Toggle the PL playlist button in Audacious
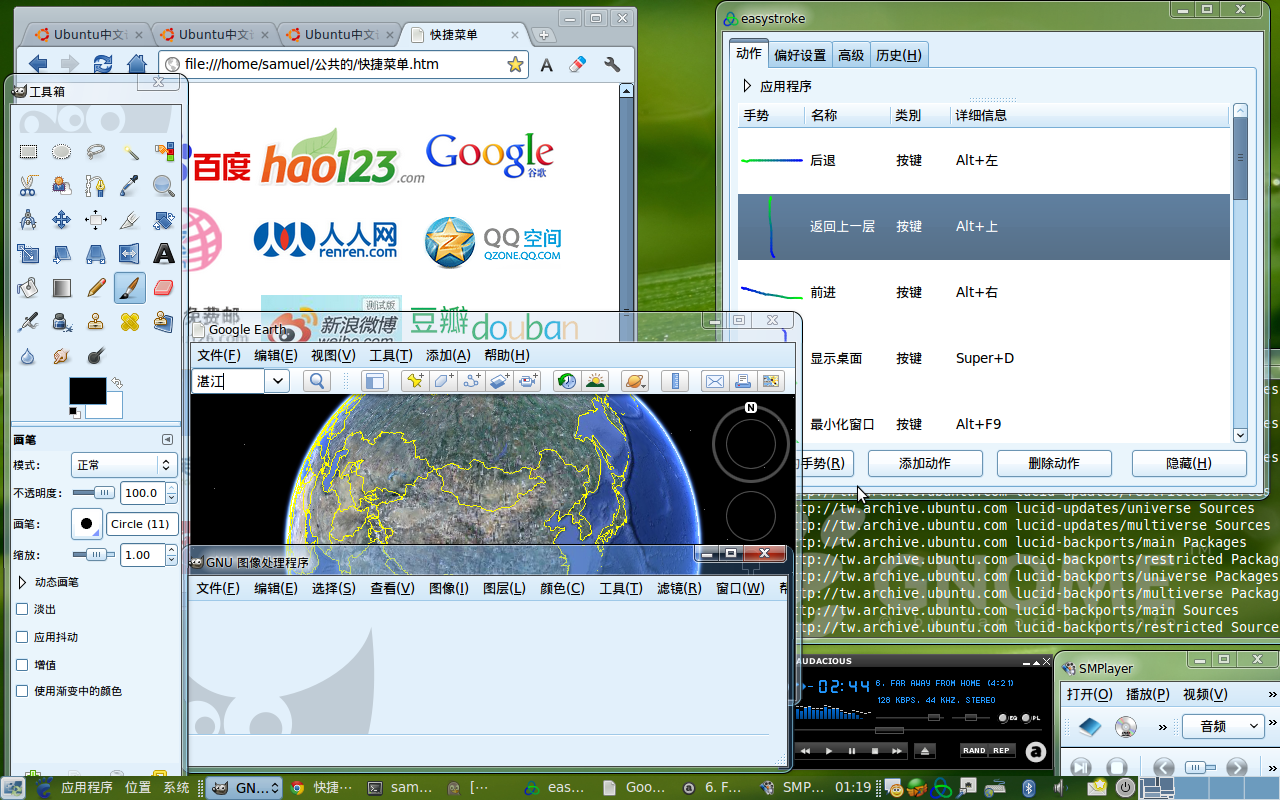 click(x=1030, y=718)
